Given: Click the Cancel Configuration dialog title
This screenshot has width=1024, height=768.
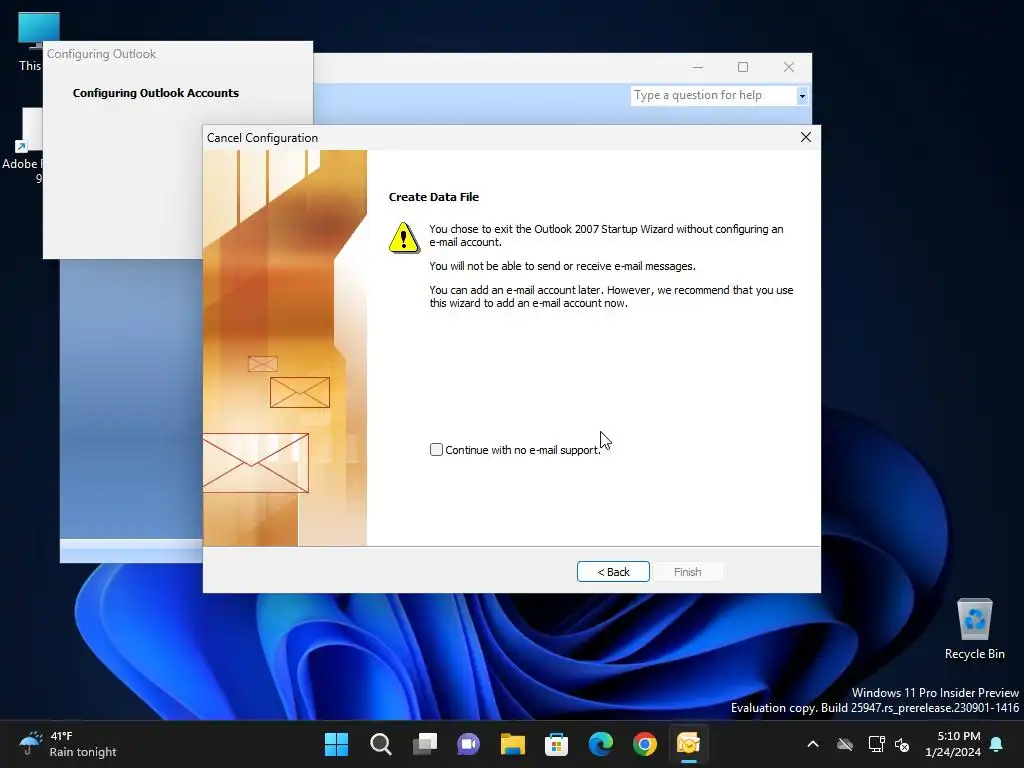Looking at the screenshot, I should tap(263, 138).
